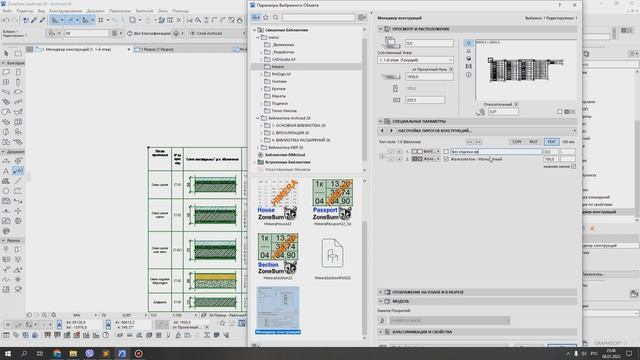Go to previous parameter page arrow

click(382, 131)
